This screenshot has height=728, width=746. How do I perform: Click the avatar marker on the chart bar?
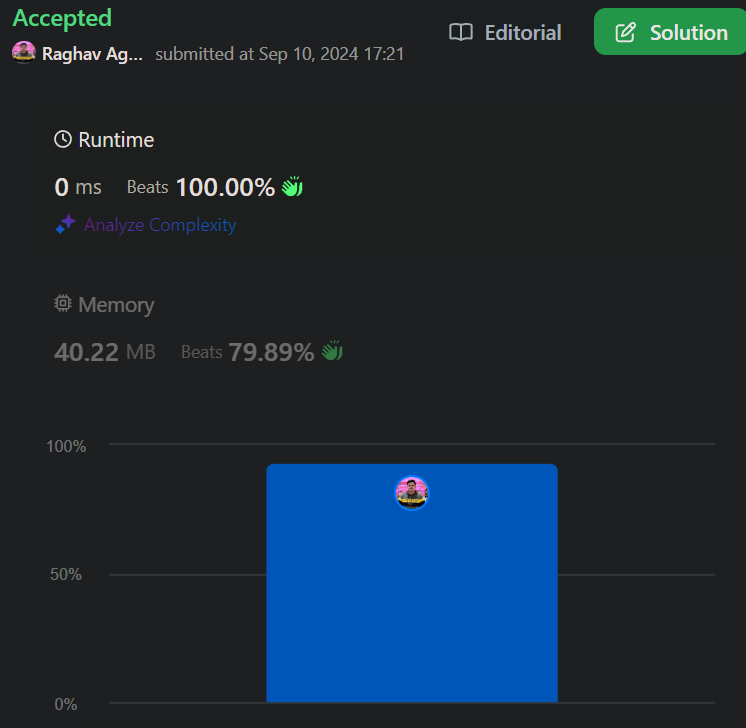point(412,493)
